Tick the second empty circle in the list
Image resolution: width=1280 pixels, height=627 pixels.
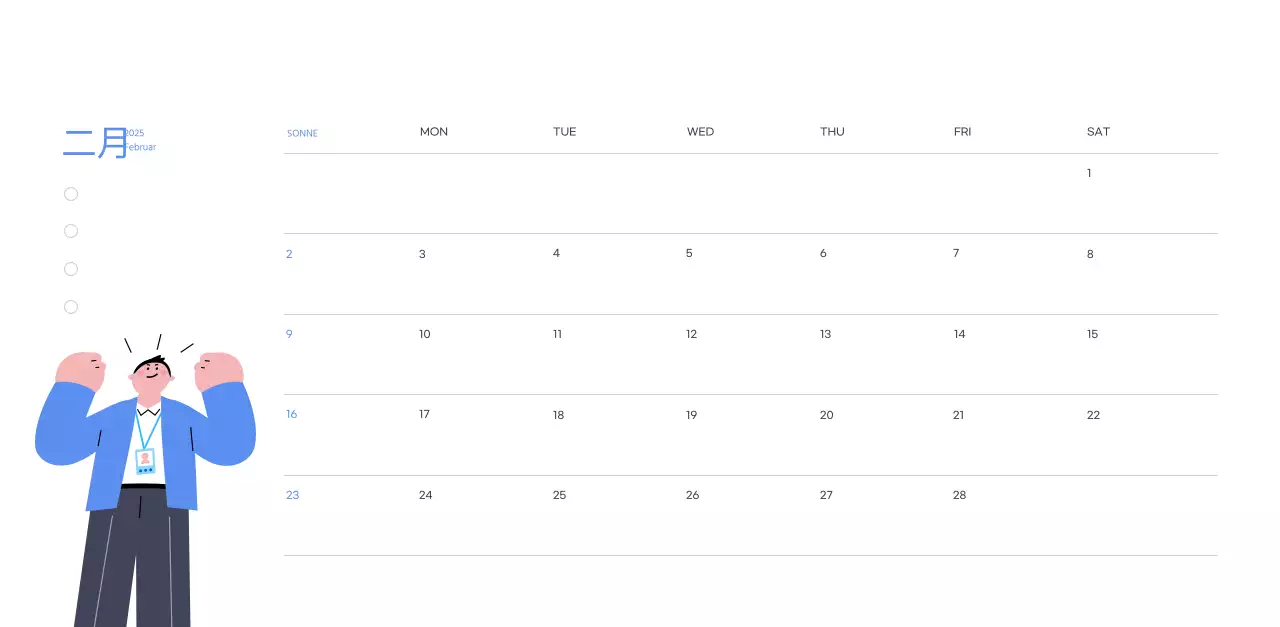pos(71,231)
